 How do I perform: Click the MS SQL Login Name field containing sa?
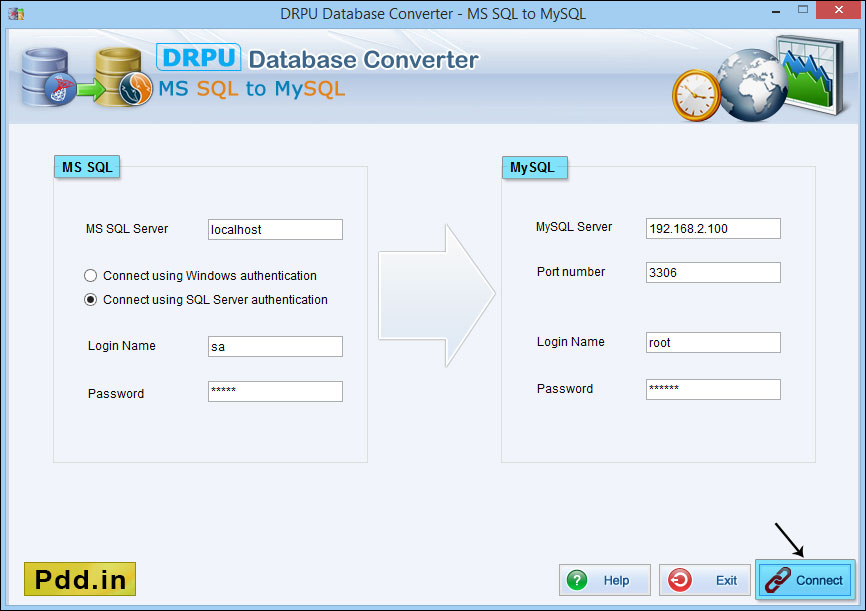275,346
